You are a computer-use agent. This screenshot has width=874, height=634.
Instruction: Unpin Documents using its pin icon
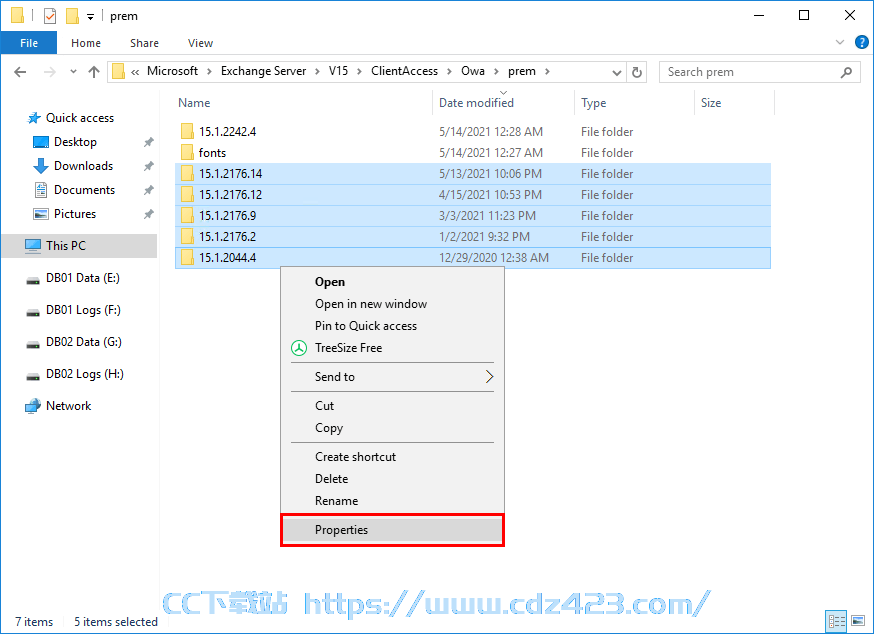pyautogui.click(x=148, y=190)
